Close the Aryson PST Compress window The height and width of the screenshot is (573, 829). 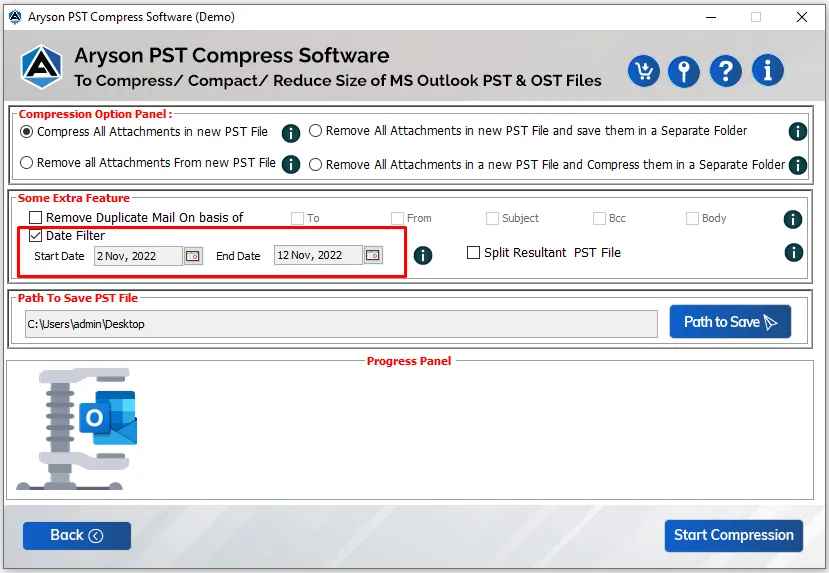click(x=802, y=17)
